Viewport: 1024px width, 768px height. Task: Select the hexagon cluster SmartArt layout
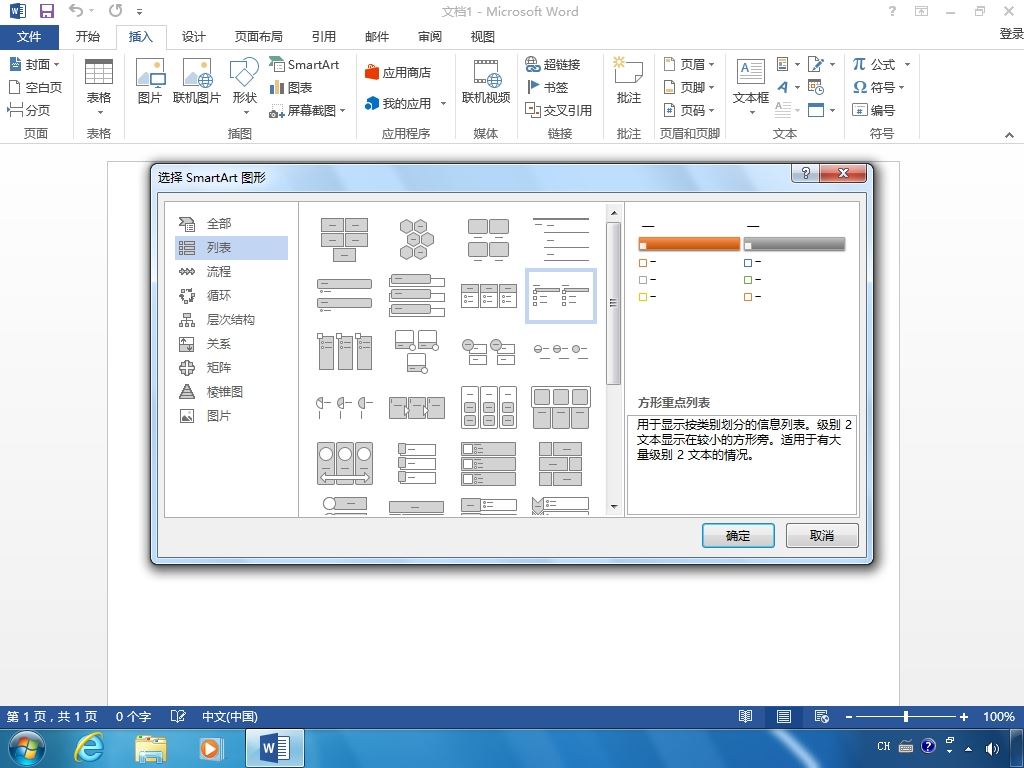[x=416, y=239]
